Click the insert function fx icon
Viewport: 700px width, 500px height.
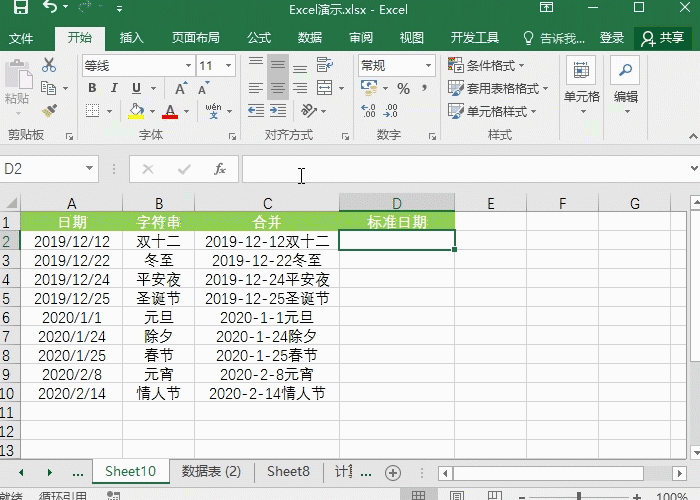219,170
